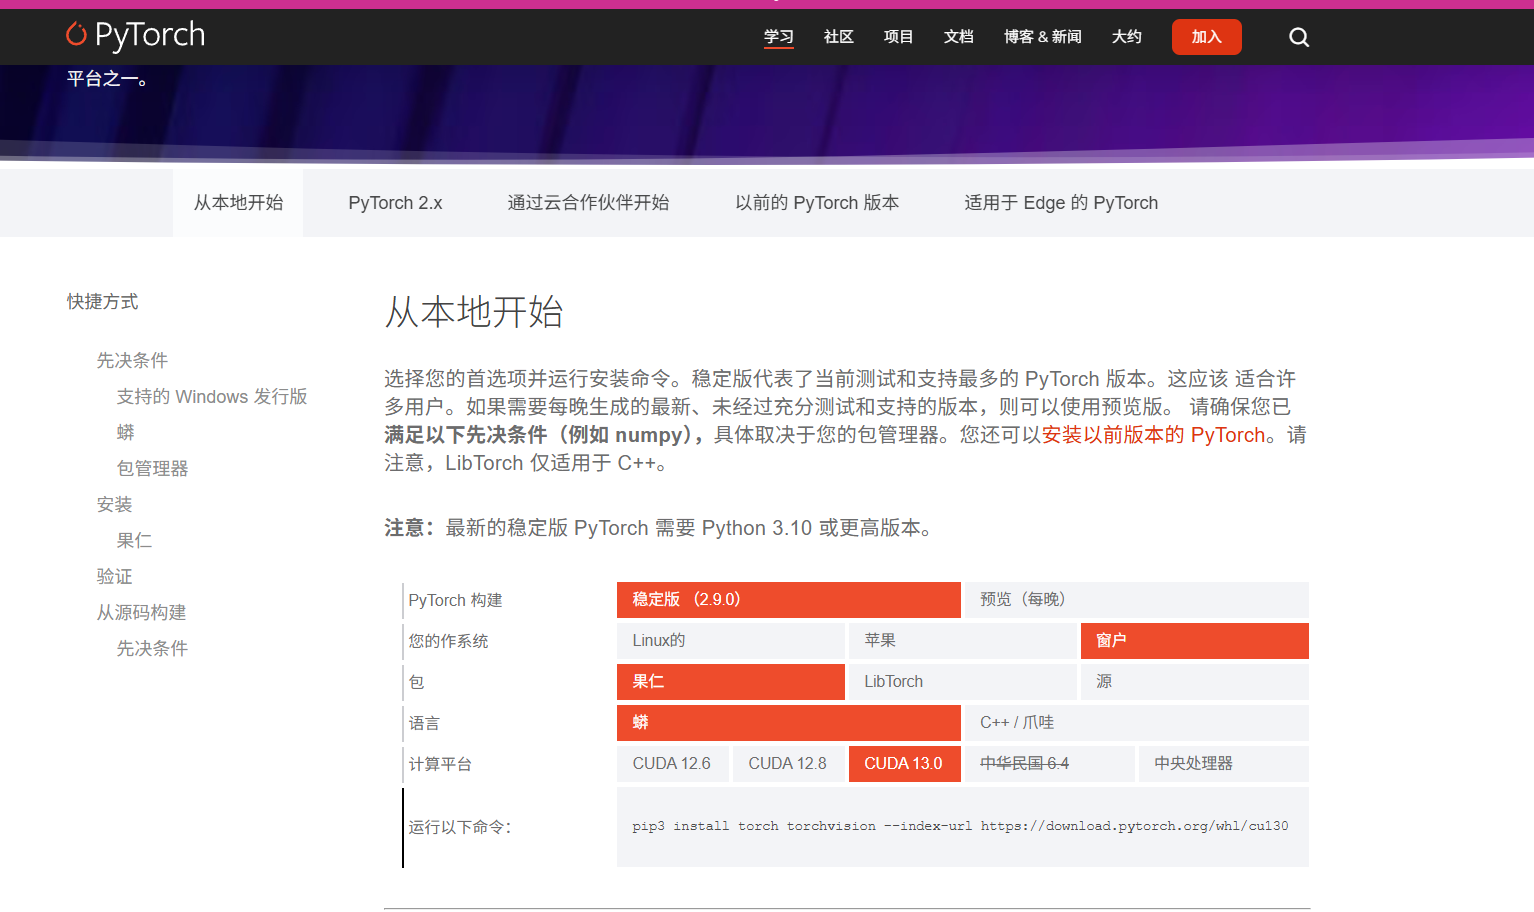Open the 项目 navigation menu

[898, 37]
